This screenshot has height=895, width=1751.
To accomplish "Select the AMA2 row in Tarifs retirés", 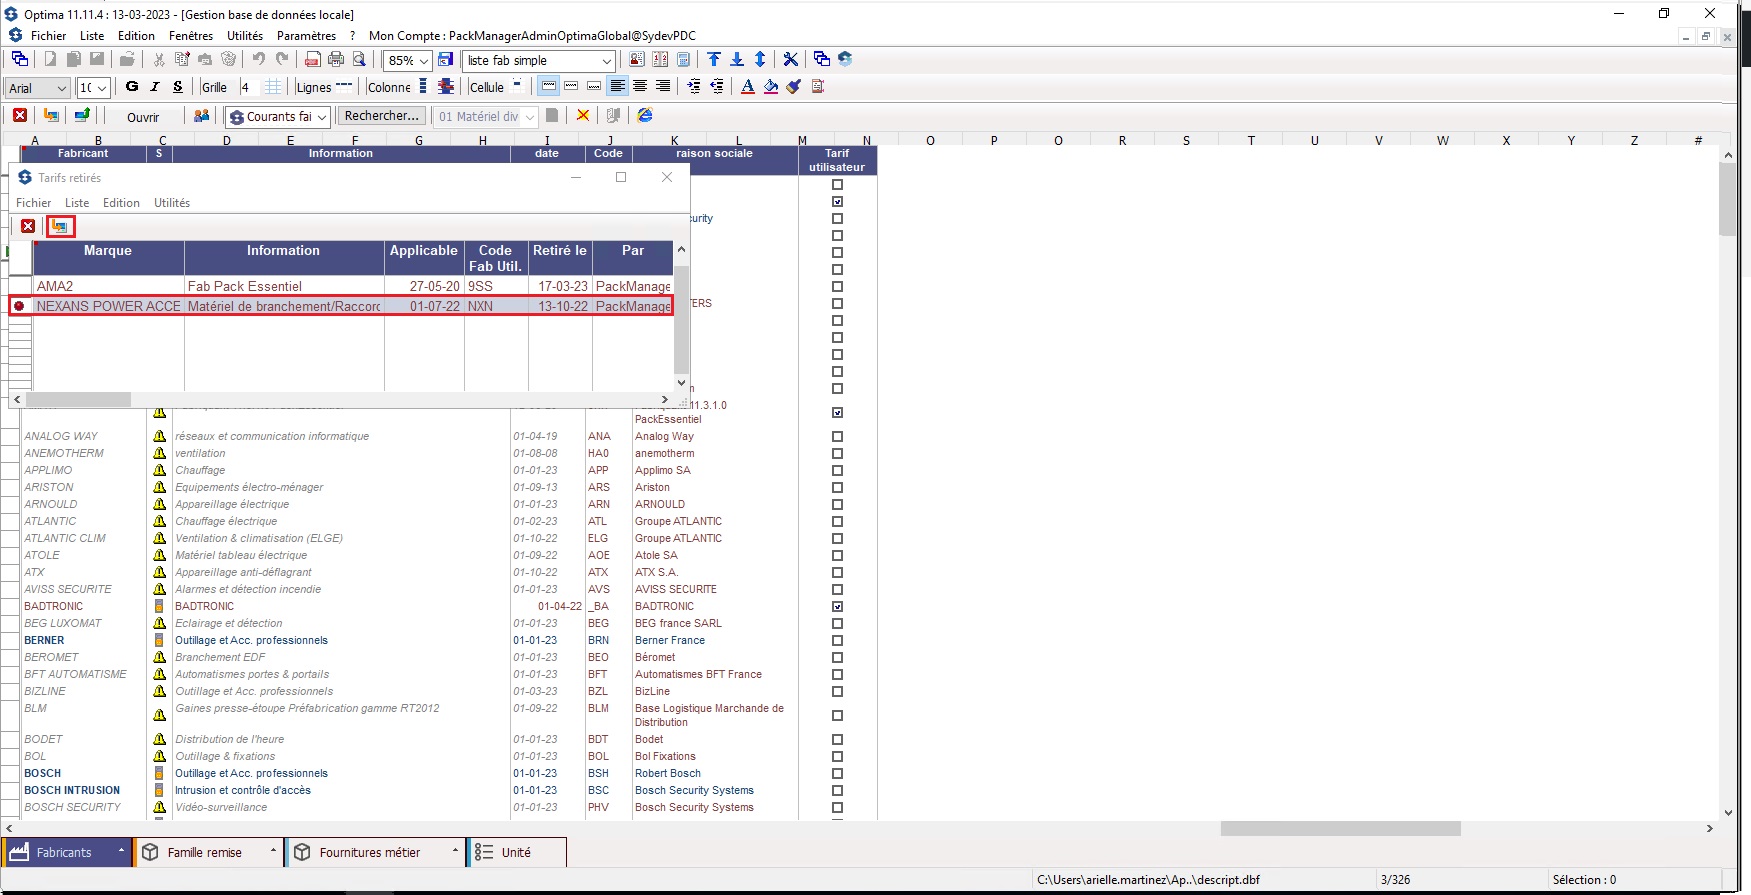I will click(341, 286).
